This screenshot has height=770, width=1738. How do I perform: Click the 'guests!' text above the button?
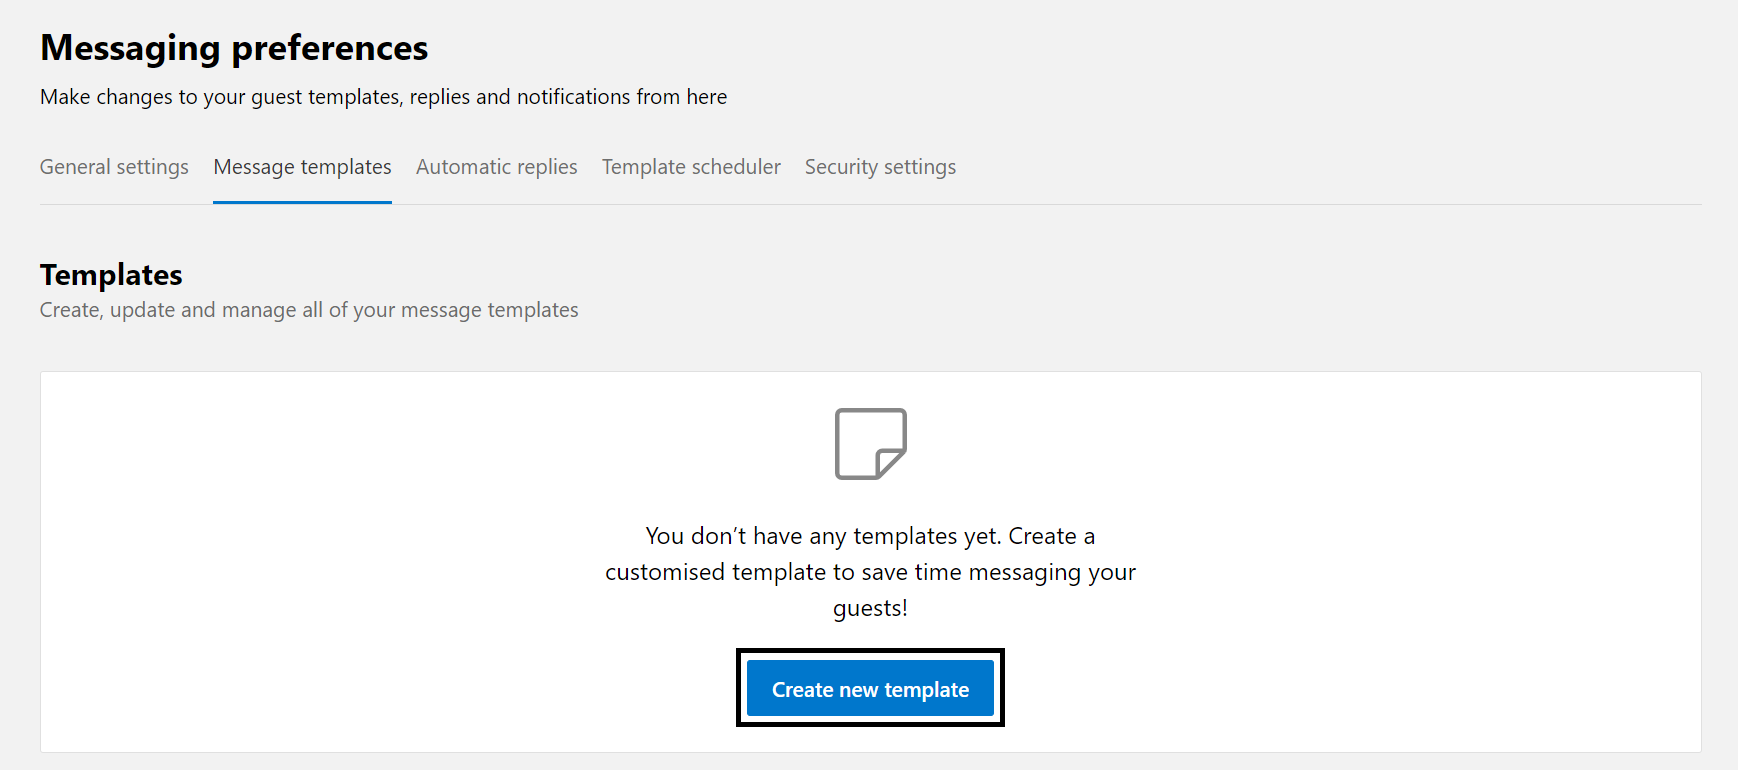(870, 608)
